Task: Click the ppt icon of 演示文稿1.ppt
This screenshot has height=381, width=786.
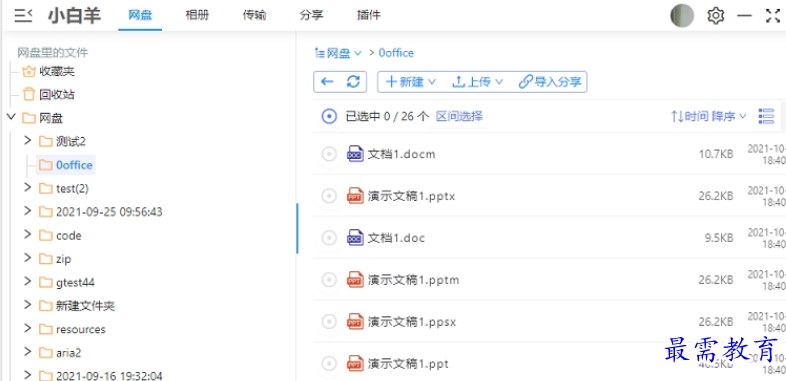Action: [355, 363]
